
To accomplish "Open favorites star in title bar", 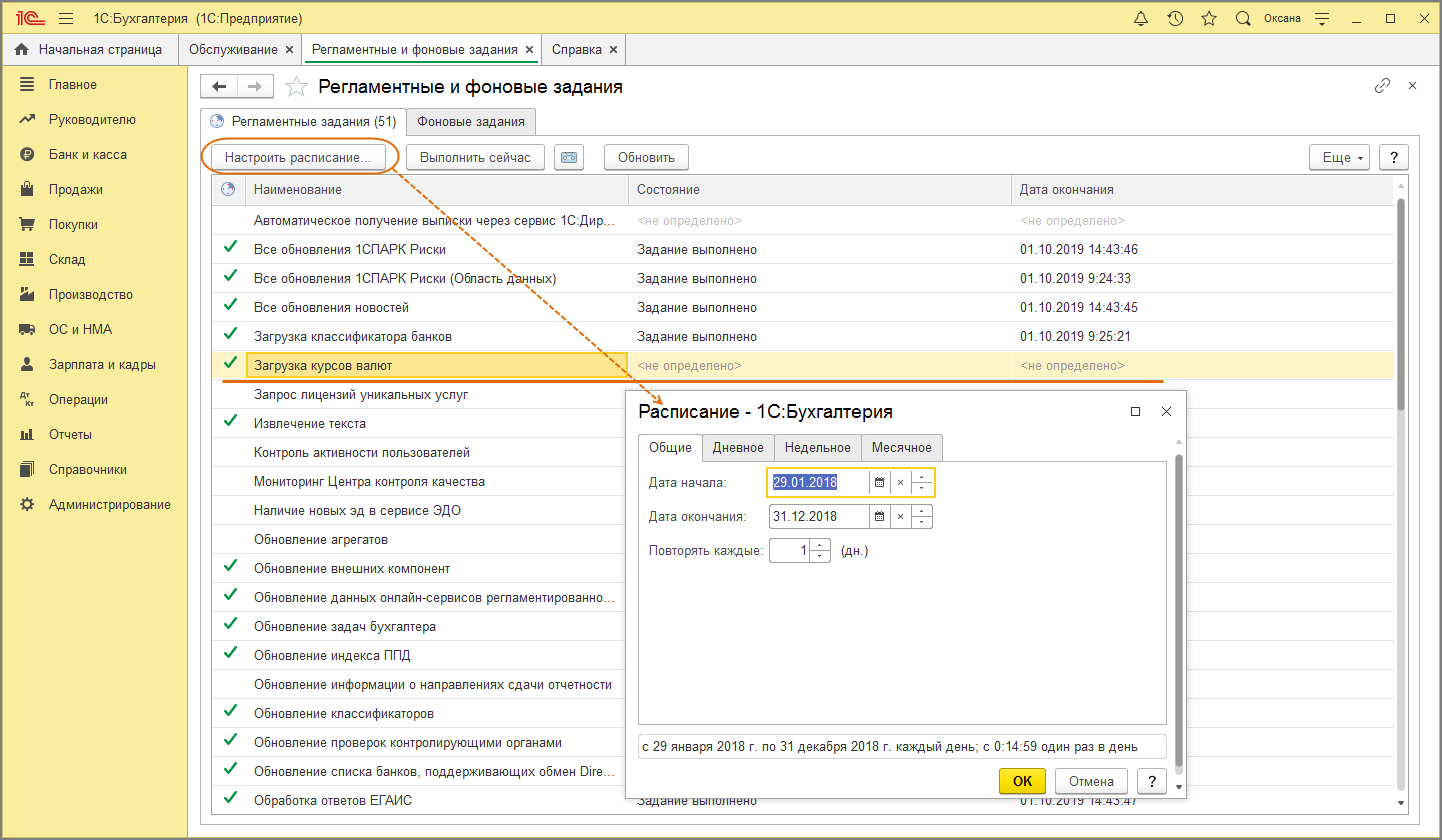I will tap(1209, 18).
